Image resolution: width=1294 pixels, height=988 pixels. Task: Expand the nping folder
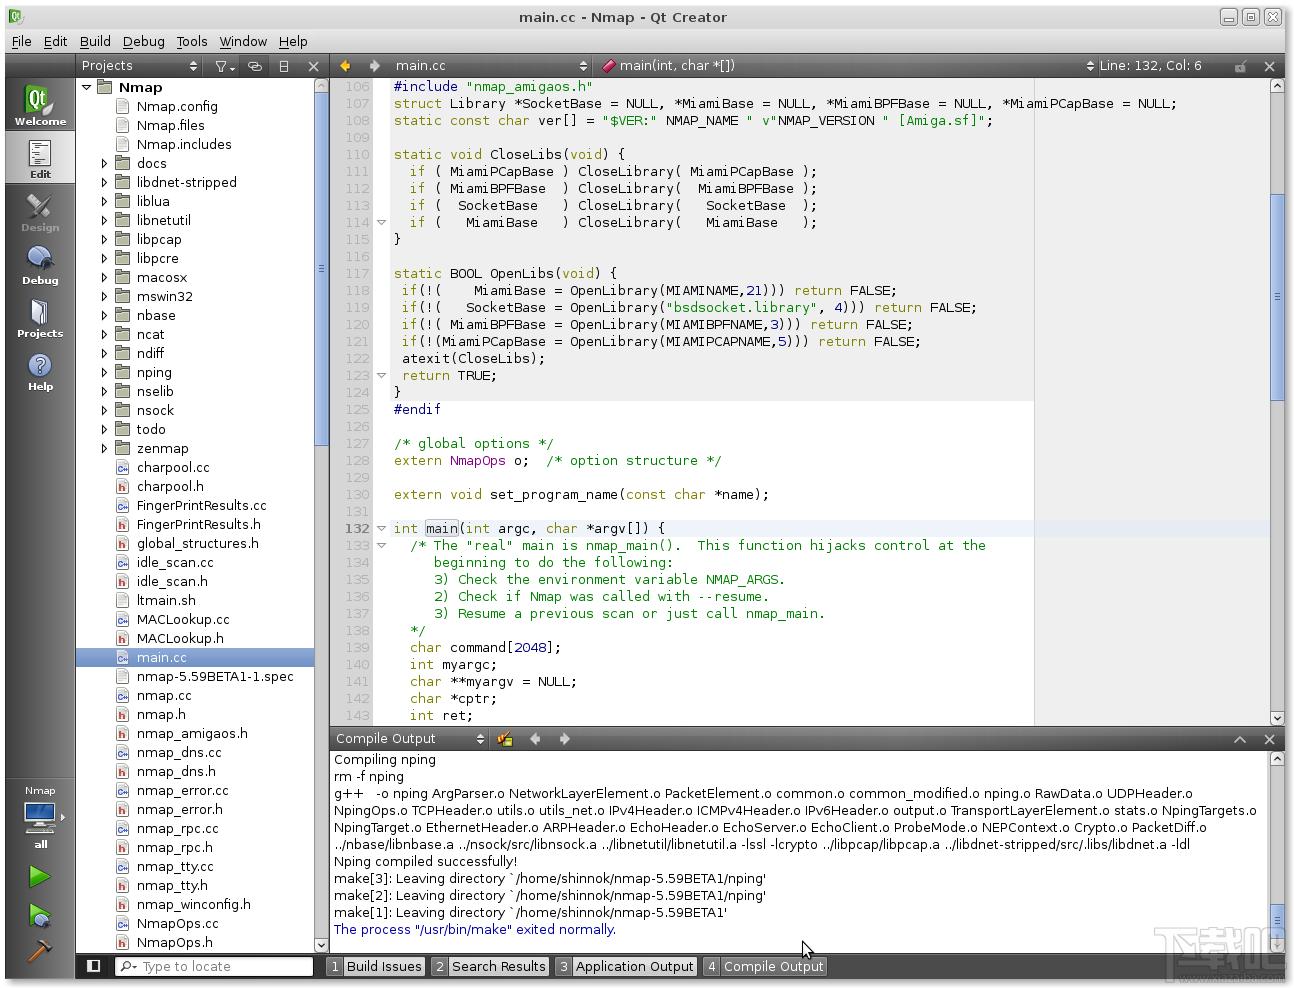click(x=104, y=372)
